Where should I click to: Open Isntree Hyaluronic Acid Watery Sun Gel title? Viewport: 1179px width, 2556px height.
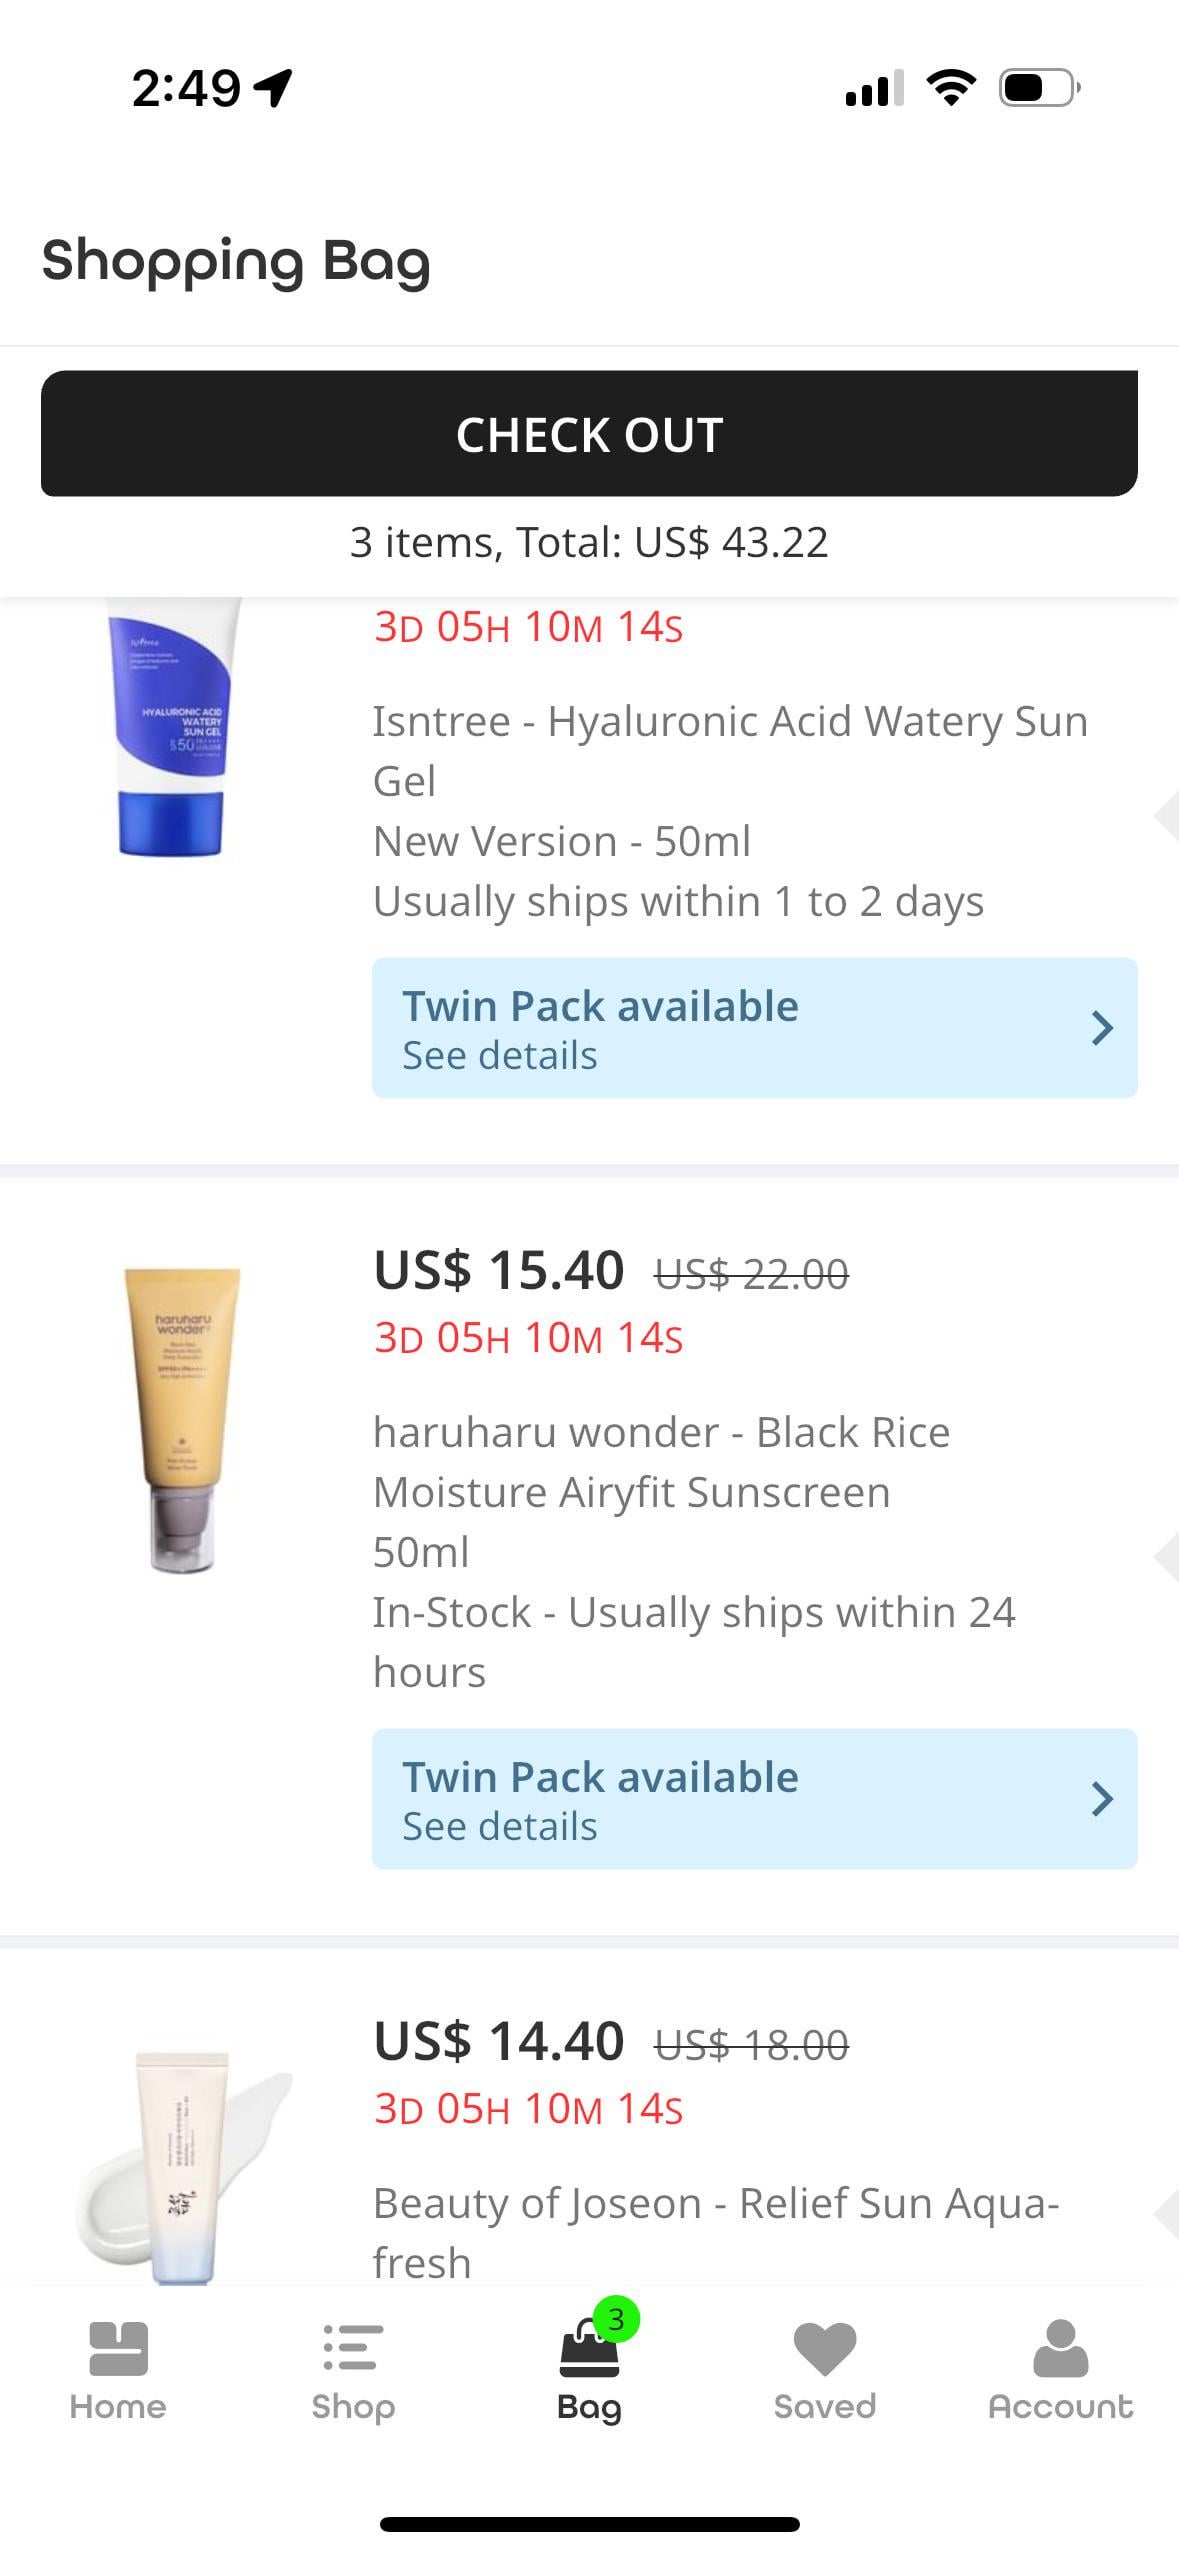729,750
